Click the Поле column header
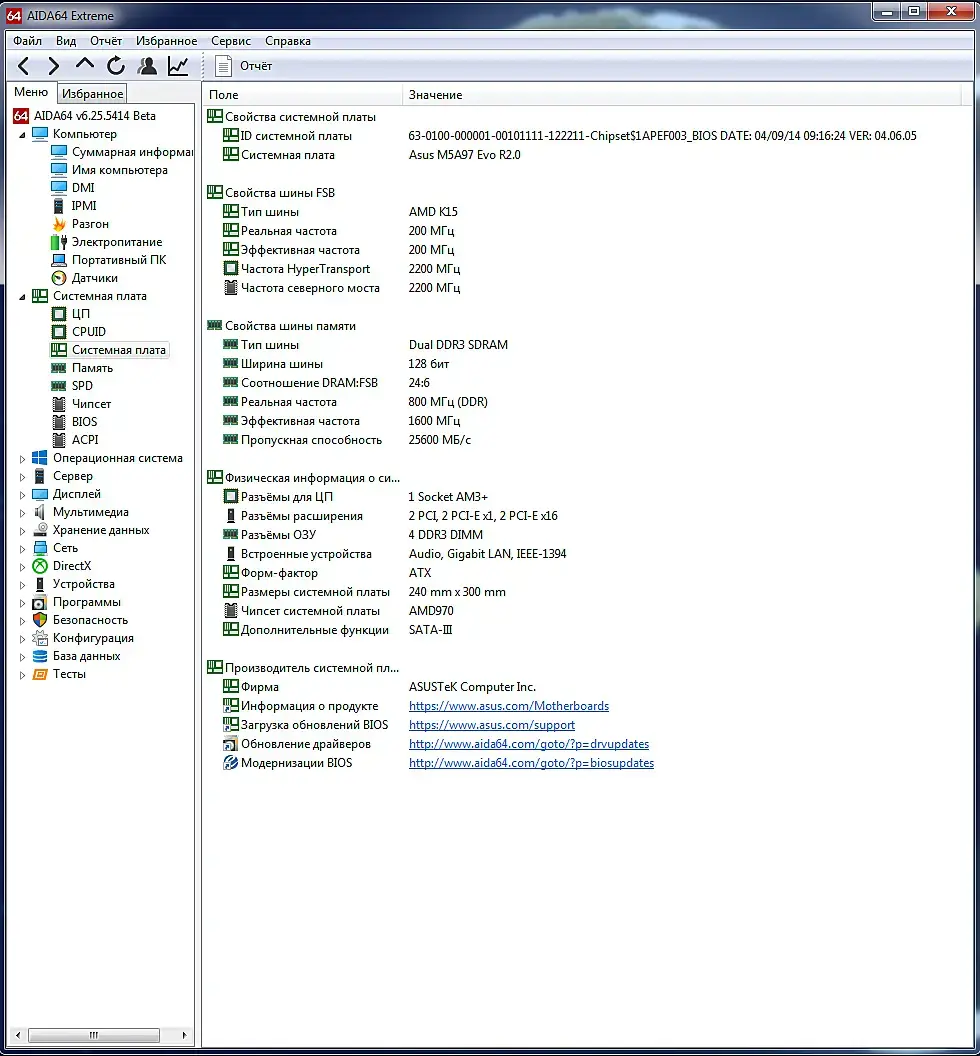The height and width of the screenshot is (1056, 980). pyautogui.click(x=302, y=95)
